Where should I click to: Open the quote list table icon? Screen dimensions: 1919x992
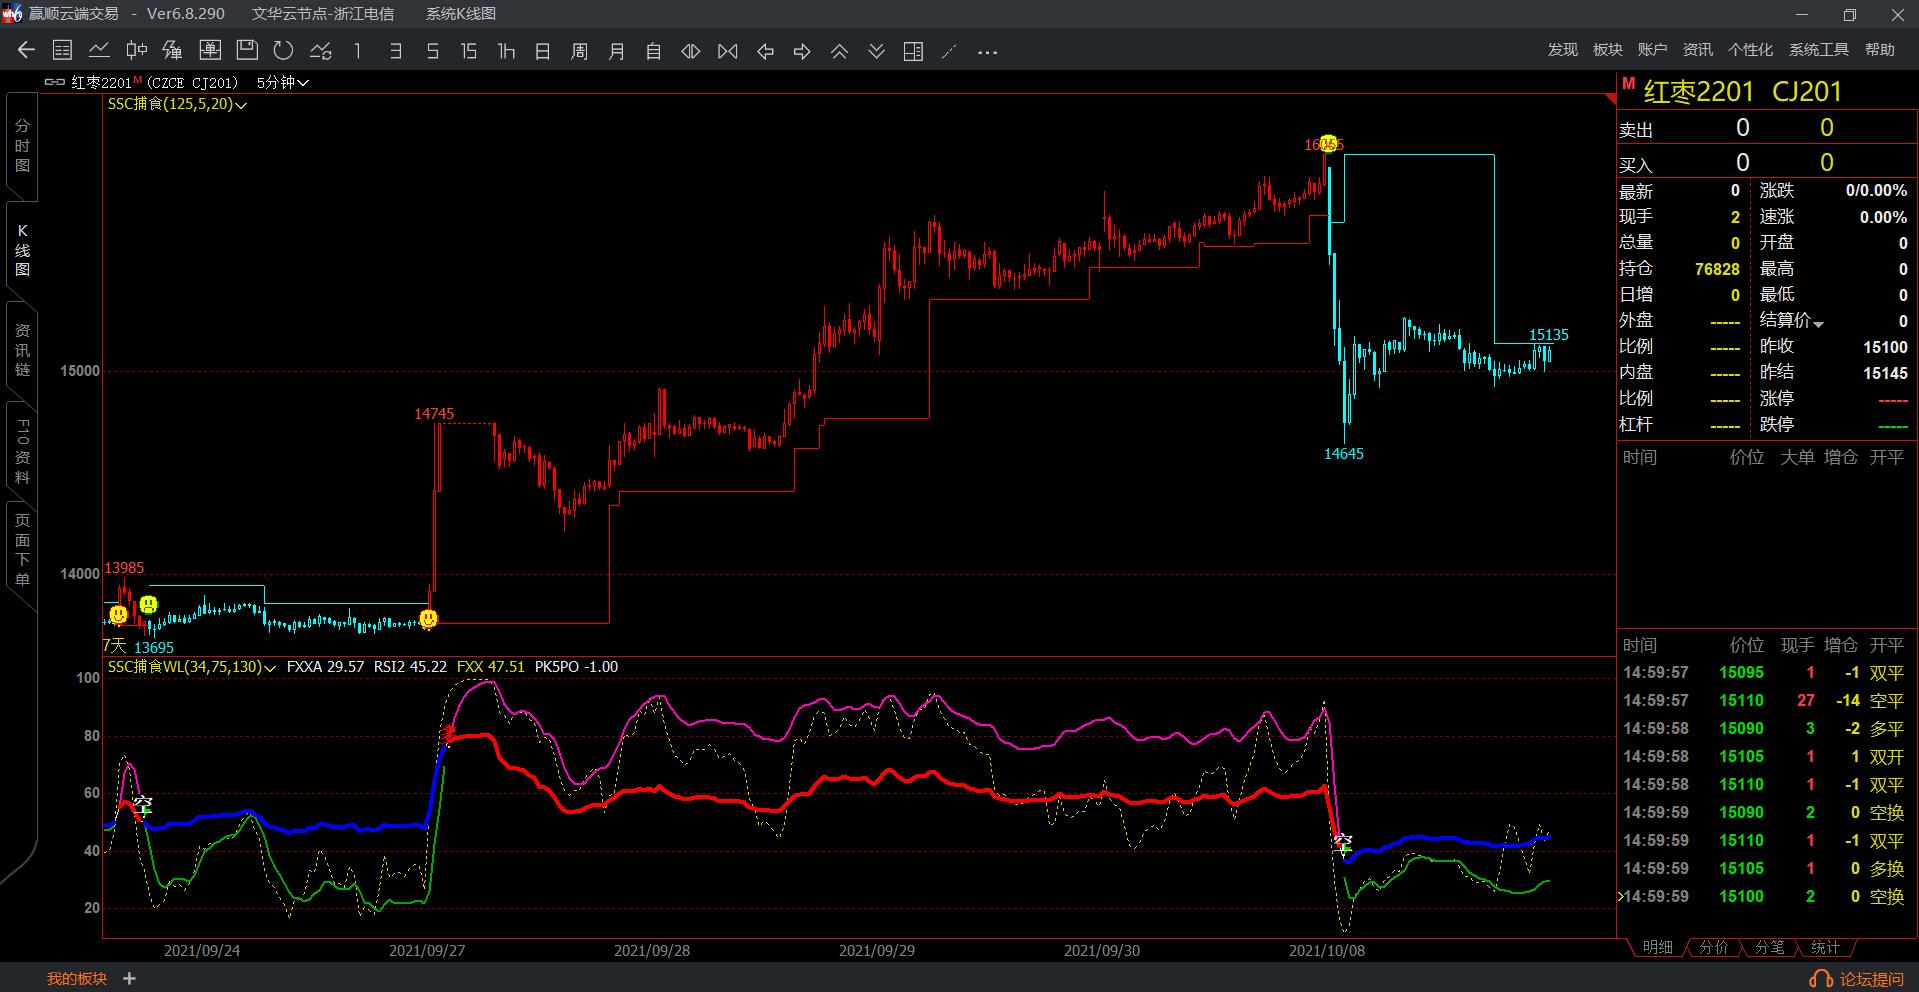click(x=62, y=50)
